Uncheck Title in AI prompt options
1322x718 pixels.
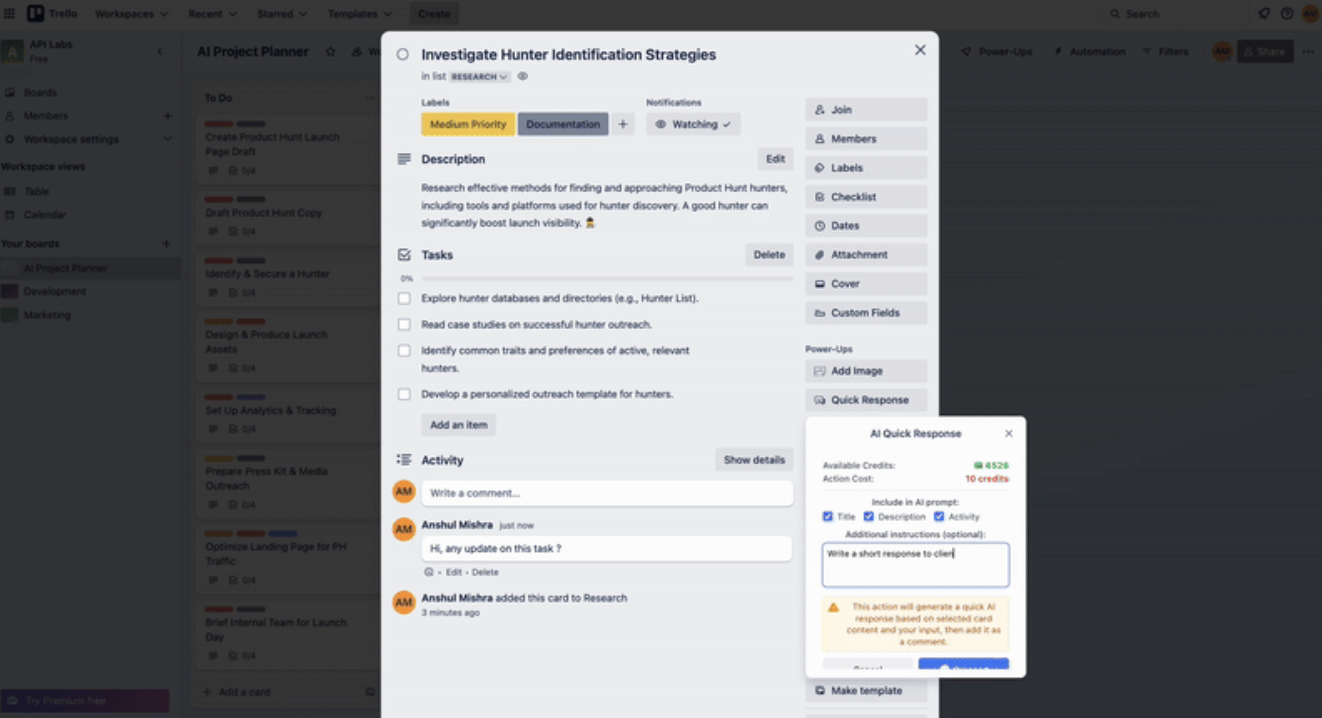point(828,517)
